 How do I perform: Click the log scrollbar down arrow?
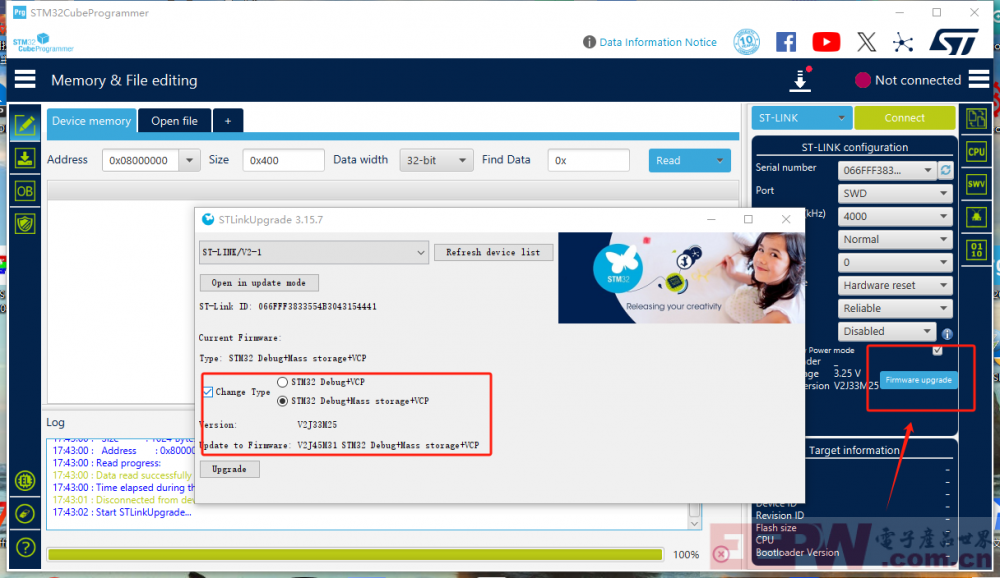695,524
